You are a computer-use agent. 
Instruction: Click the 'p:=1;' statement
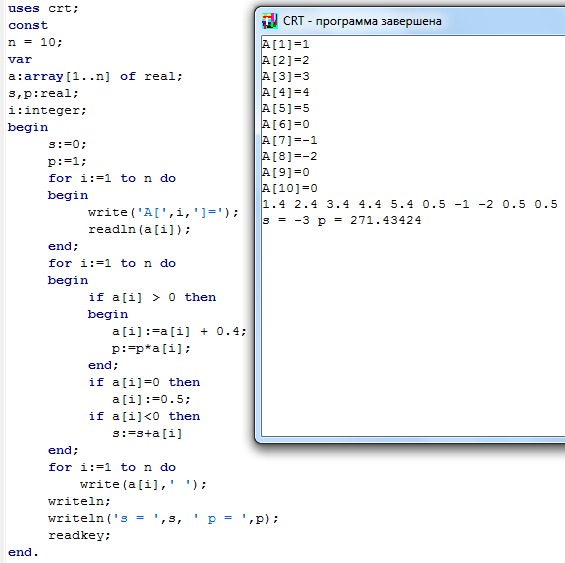pos(67,161)
